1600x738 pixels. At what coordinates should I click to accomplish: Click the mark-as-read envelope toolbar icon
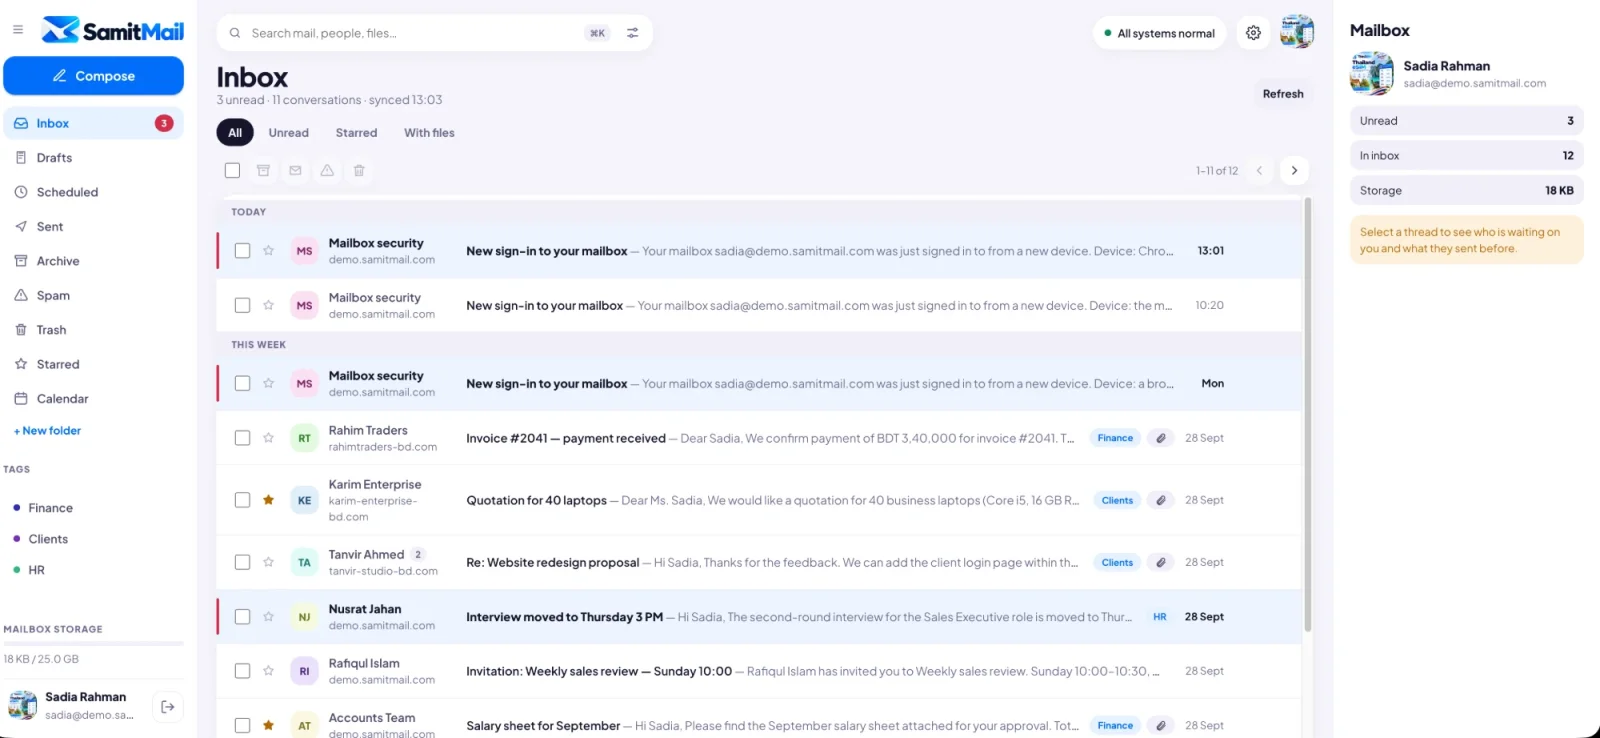click(x=295, y=171)
